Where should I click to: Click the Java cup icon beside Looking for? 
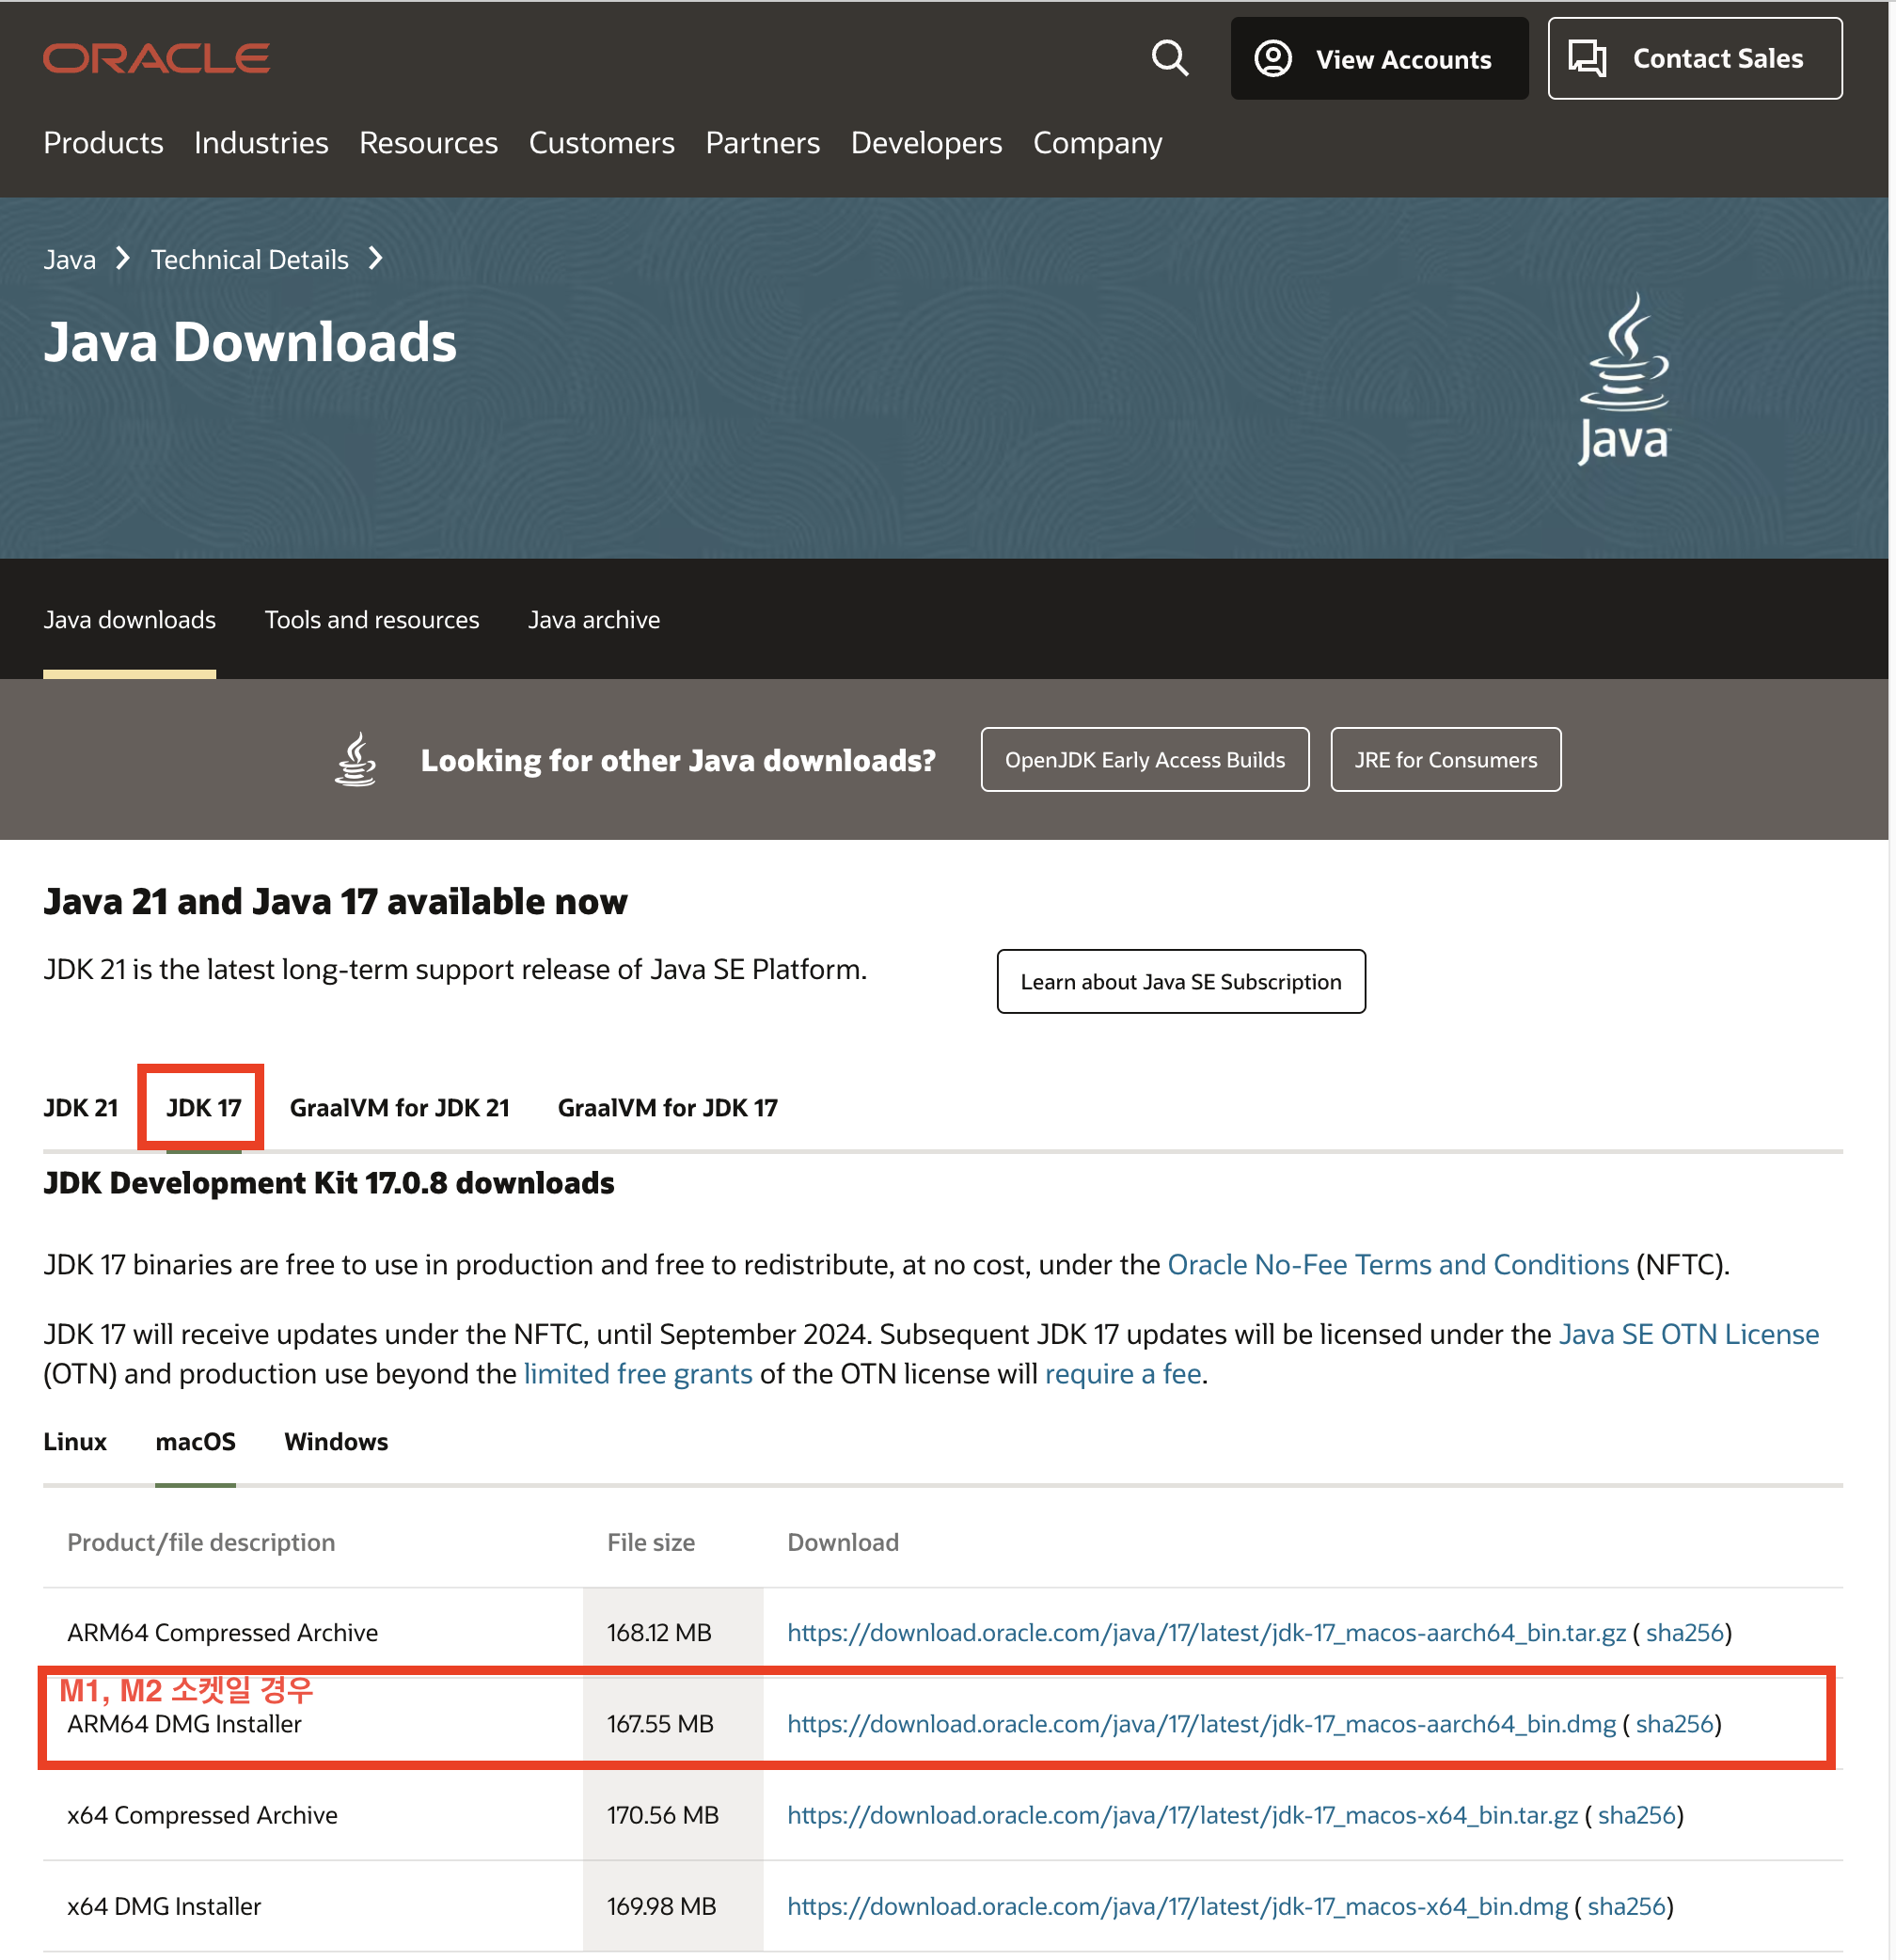[x=356, y=760]
